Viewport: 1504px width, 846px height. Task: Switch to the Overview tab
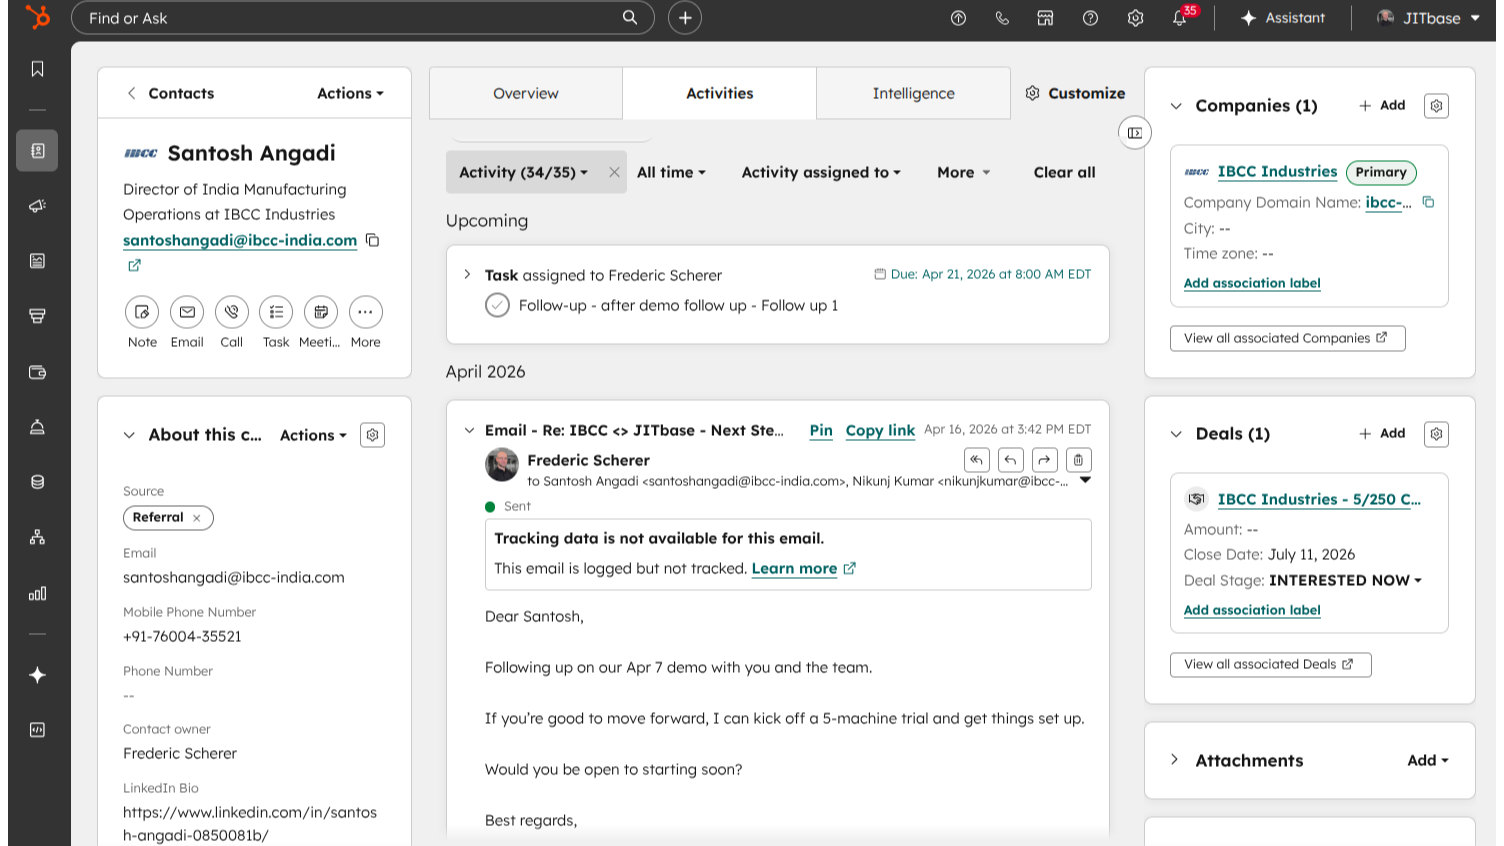[526, 93]
